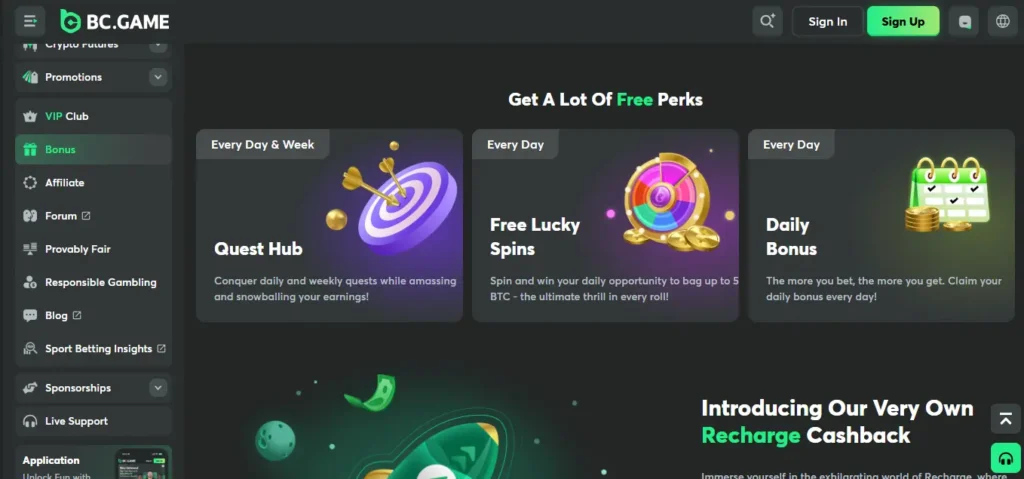Open Provably Fair menu item
Image resolution: width=1024 pixels, height=479 pixels.
[x=93, y=249]
